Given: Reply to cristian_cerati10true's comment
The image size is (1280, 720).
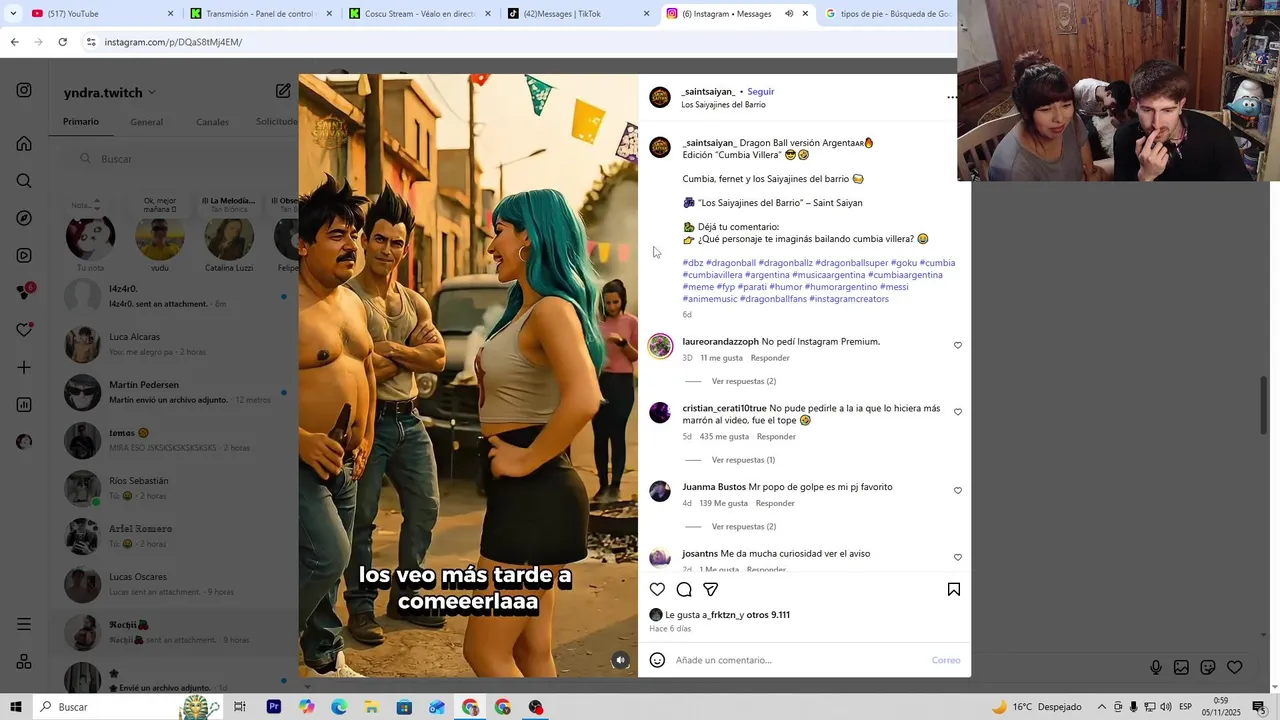Looking at the screenshot, I should coord(776,437).
